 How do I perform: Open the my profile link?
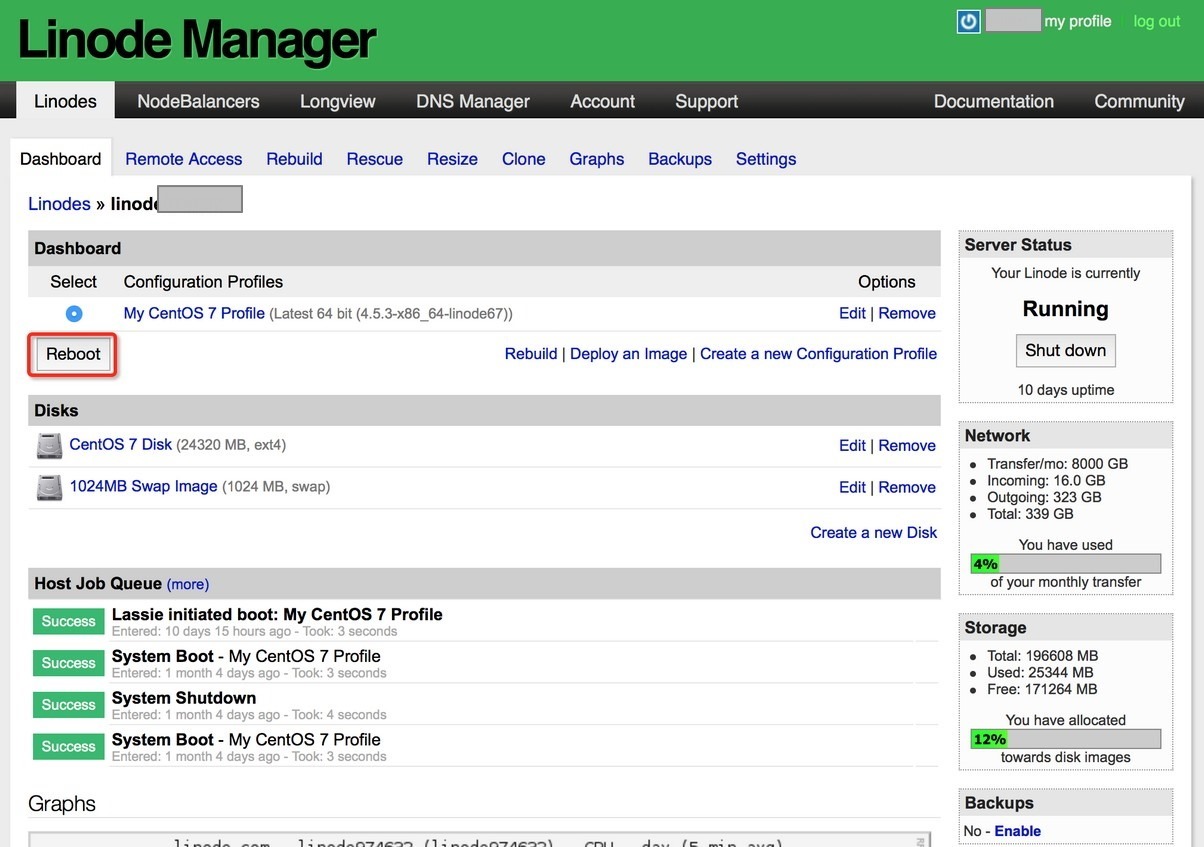(1078, 21)
